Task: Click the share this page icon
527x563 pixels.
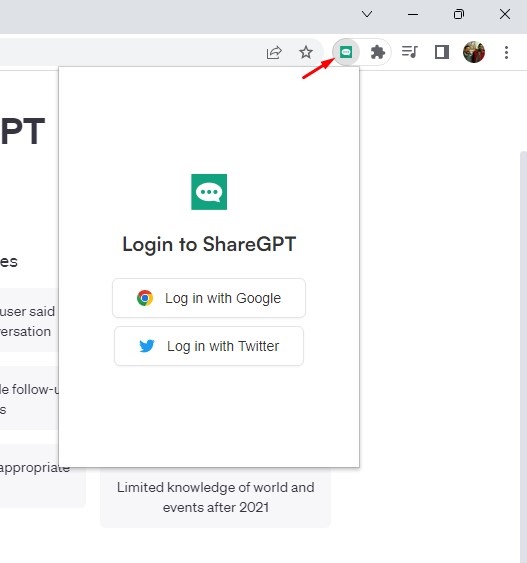Action: click(274, 52)
